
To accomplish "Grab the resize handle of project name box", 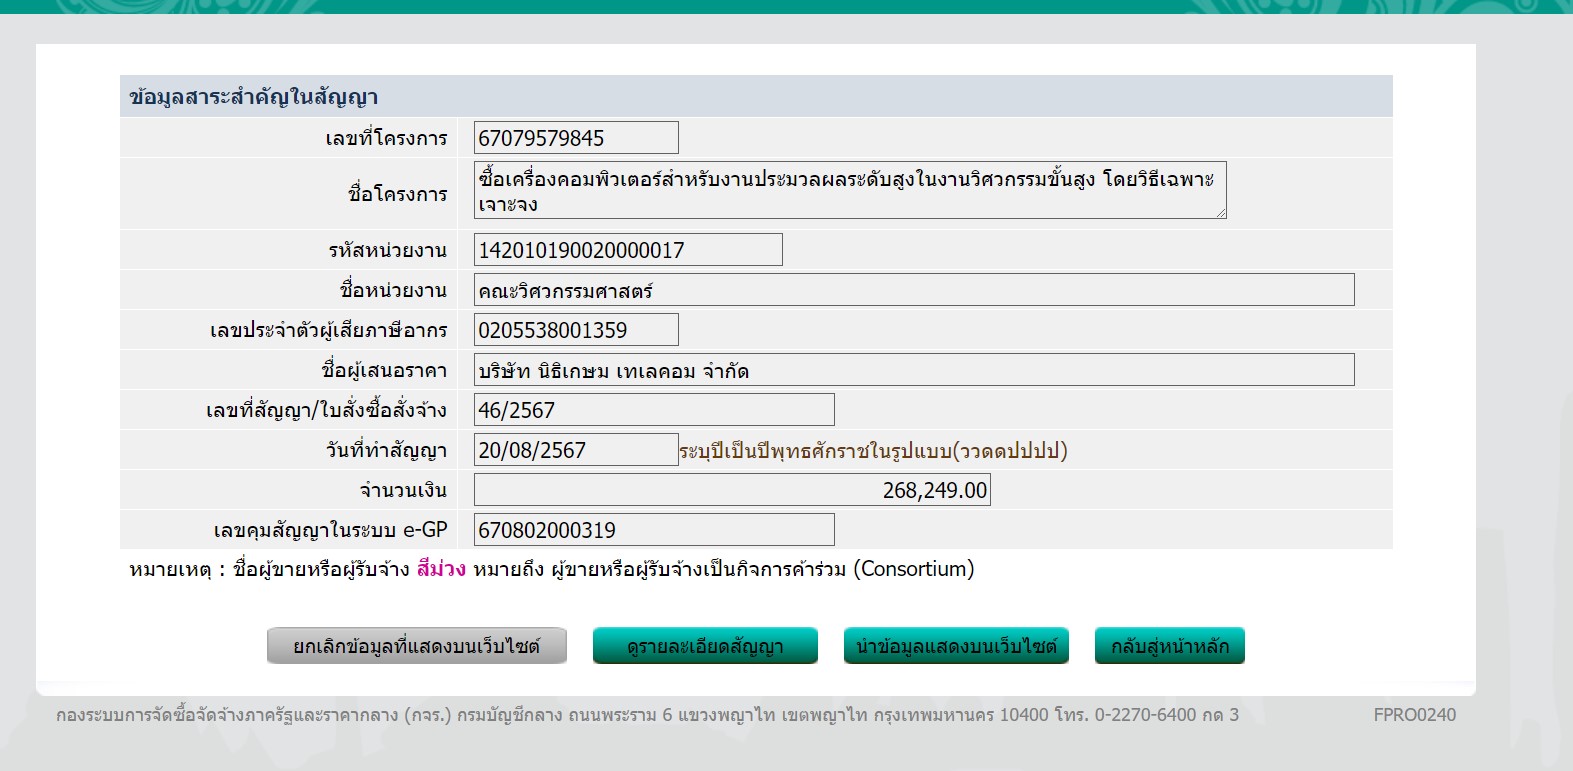I will coord(1221,213).
